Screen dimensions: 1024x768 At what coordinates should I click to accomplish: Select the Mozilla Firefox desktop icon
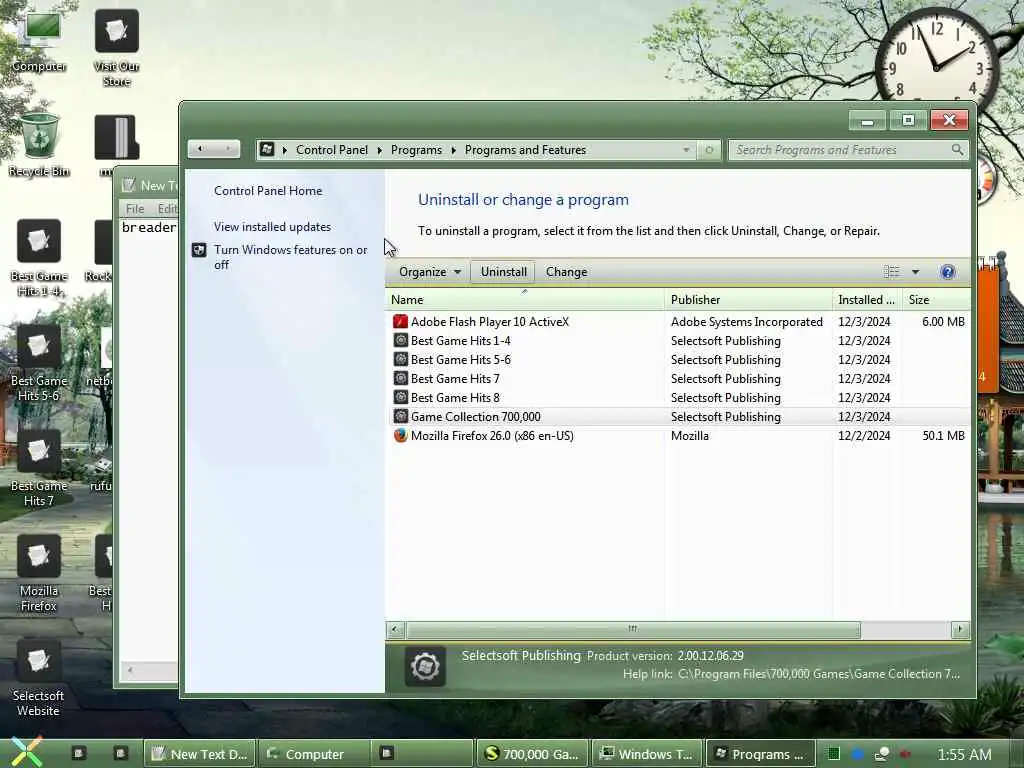point(39,573)
